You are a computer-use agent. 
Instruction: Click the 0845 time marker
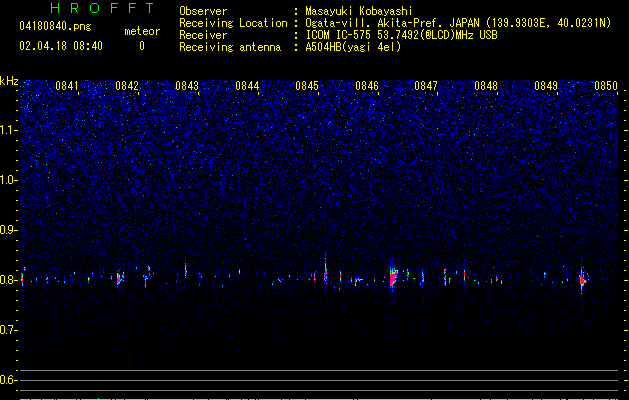(x=307, y=86)
